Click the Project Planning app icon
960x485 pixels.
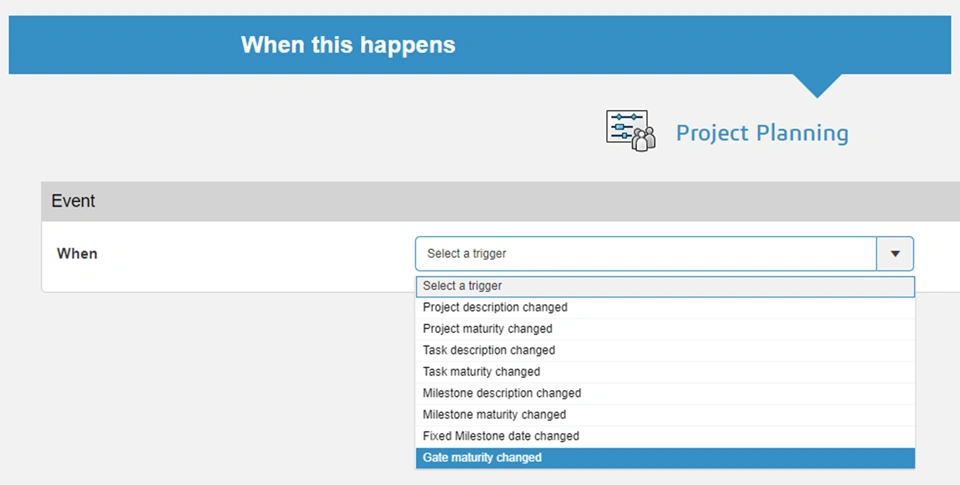631,131
